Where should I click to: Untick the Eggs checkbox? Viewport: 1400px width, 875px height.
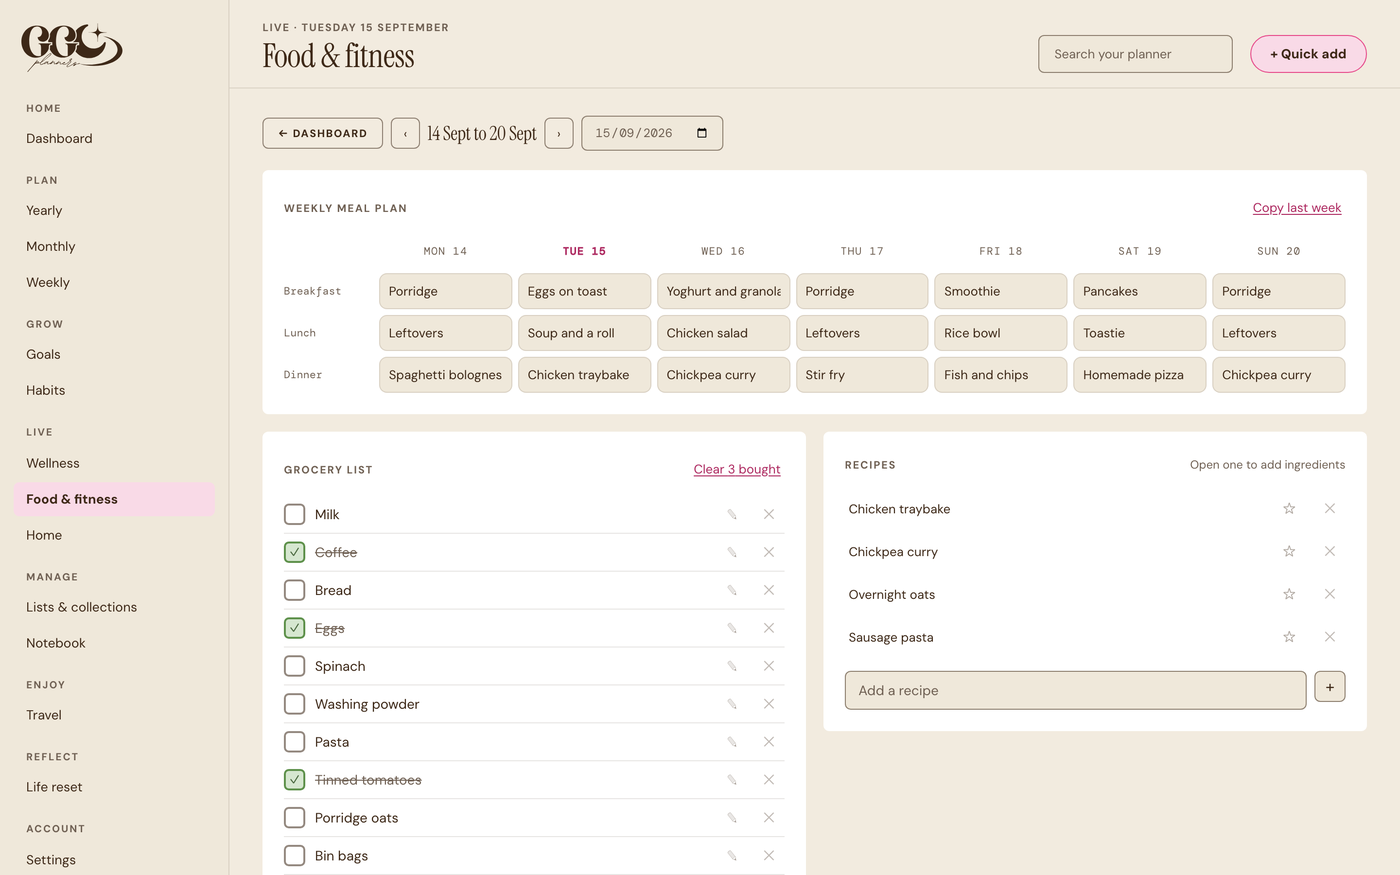[x=295, y=628]
